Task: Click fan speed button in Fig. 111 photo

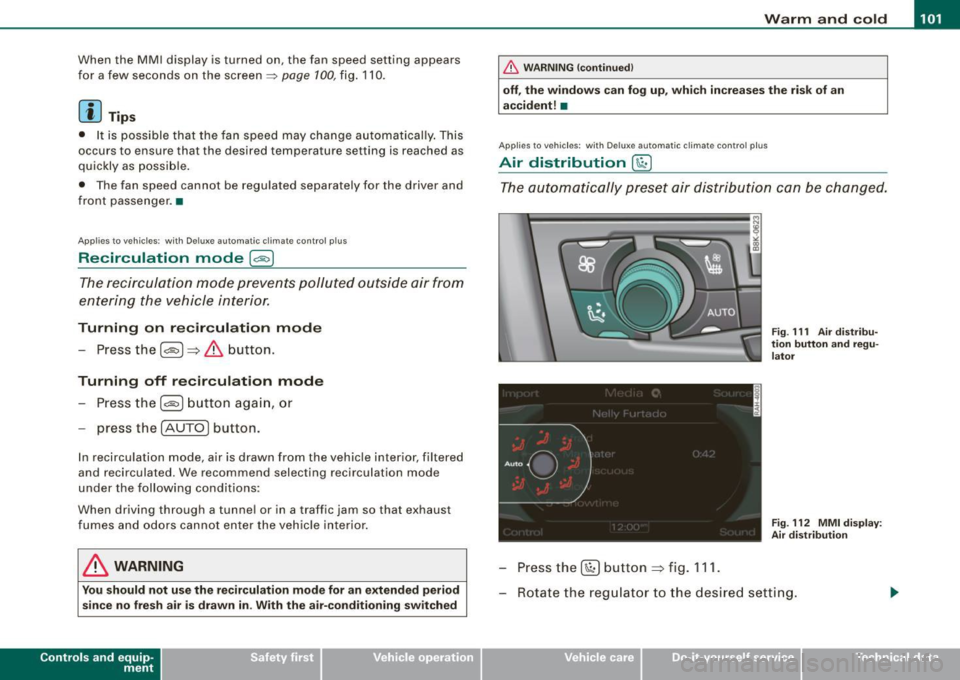Action: click(x=588, y=264)
